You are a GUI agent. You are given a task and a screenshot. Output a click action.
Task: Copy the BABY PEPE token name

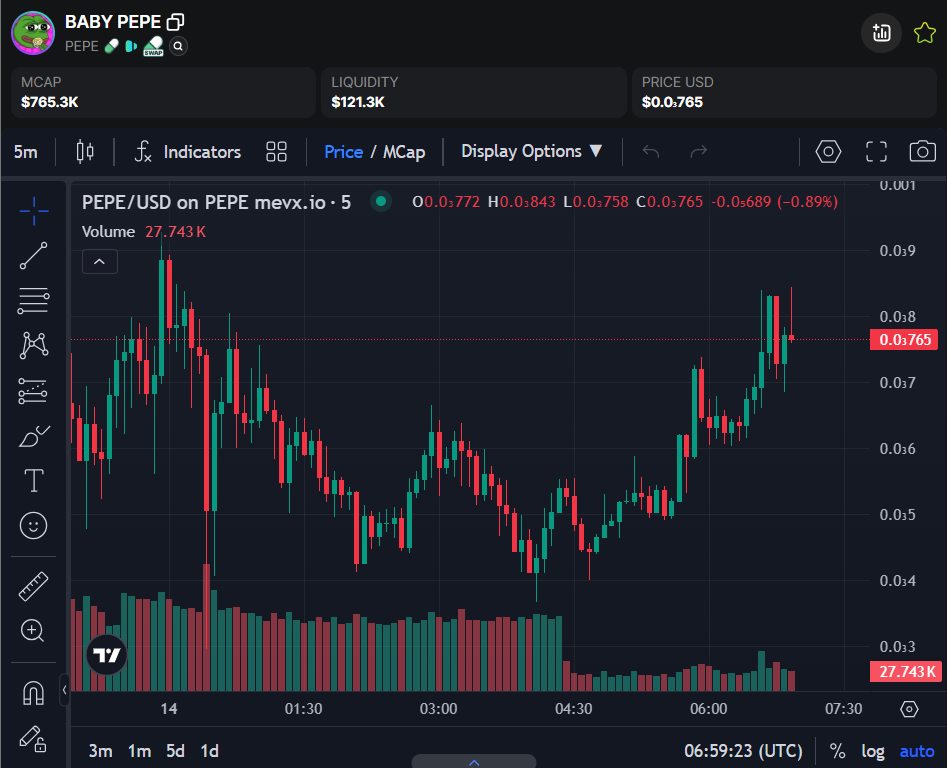point(176,22)
